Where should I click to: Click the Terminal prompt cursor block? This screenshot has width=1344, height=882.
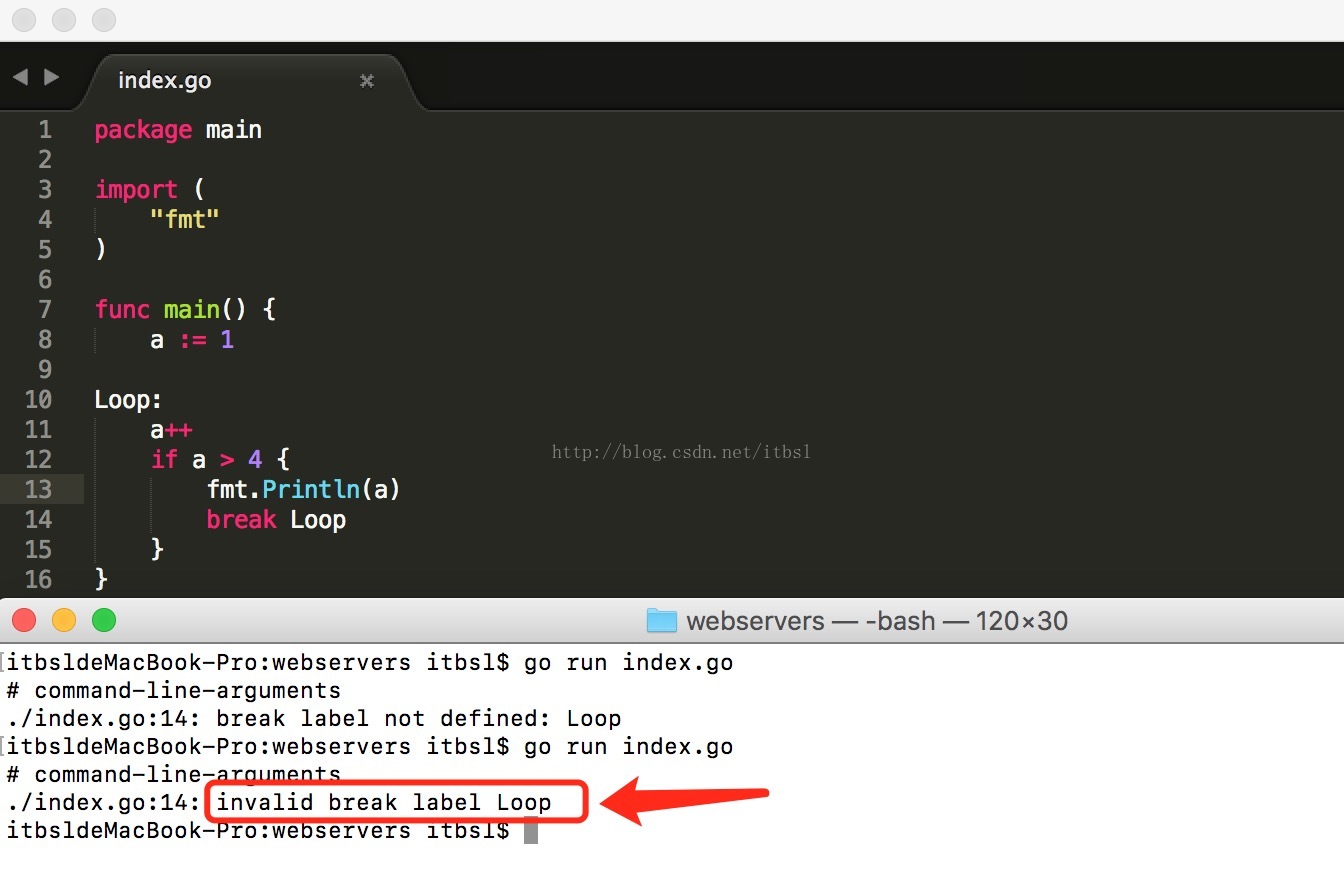(x=531, y=830)
